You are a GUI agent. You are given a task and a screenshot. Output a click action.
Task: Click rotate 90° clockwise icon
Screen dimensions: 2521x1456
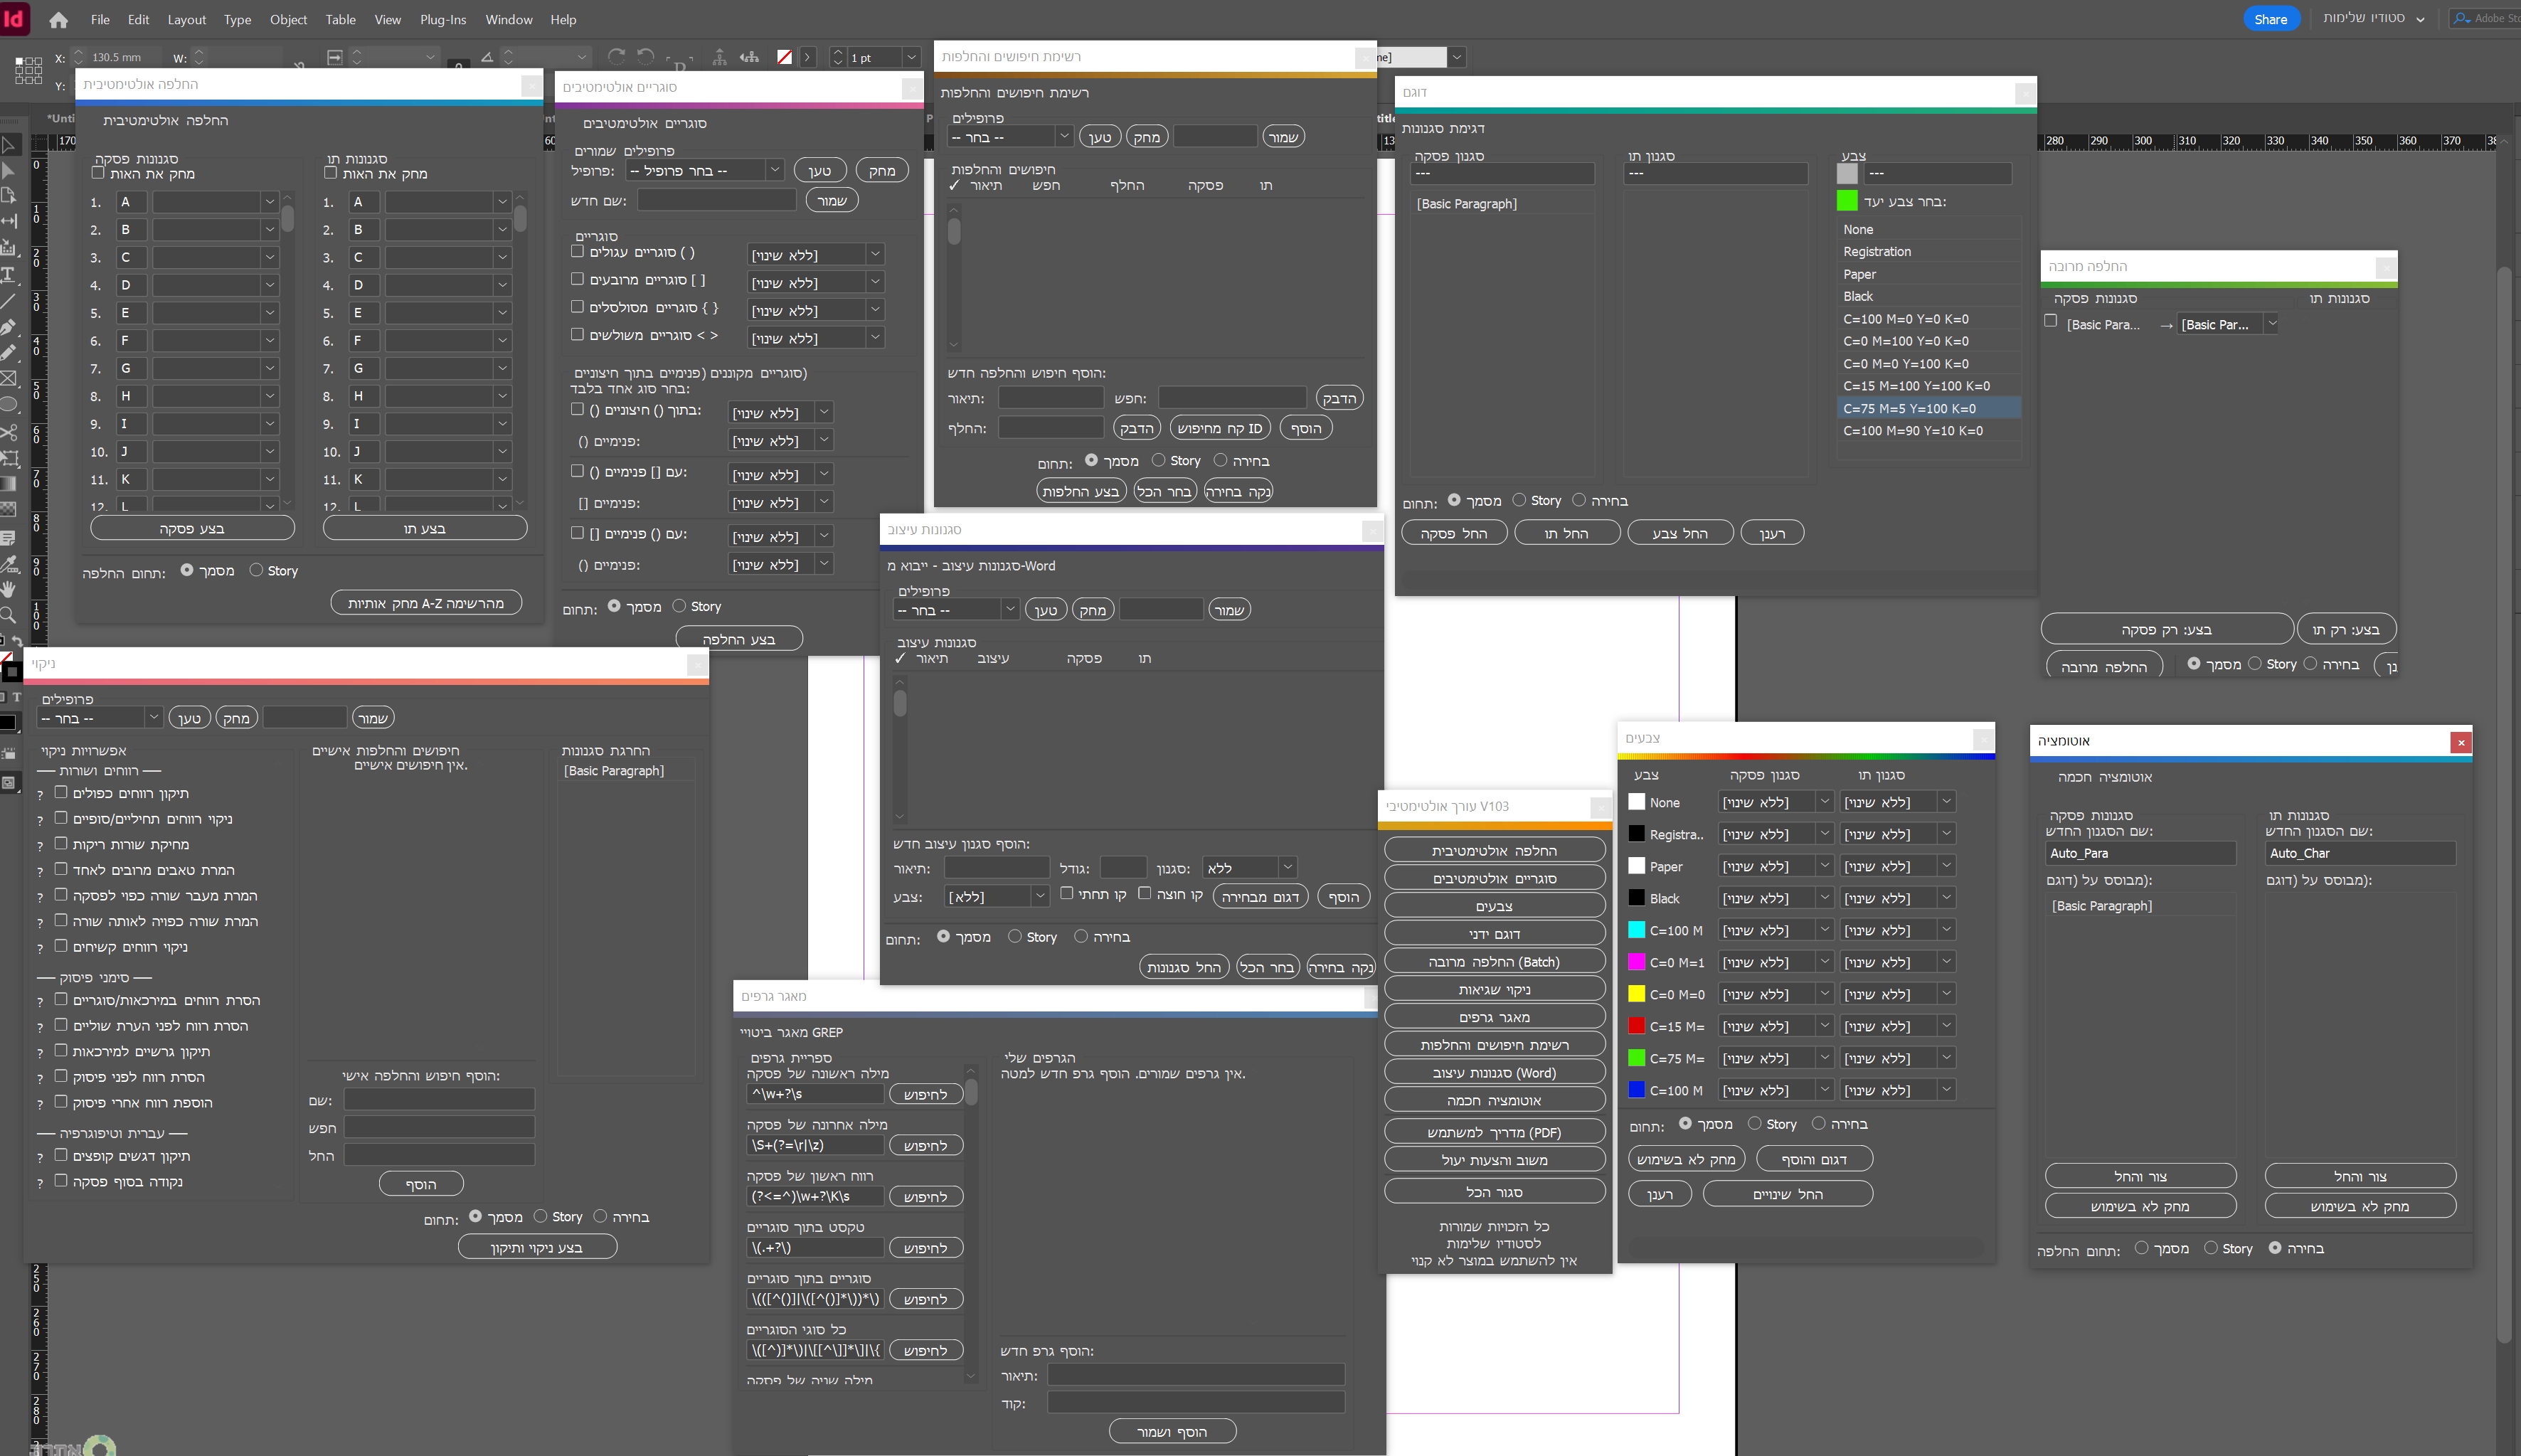pyautogui.click(x=617, y=57)
